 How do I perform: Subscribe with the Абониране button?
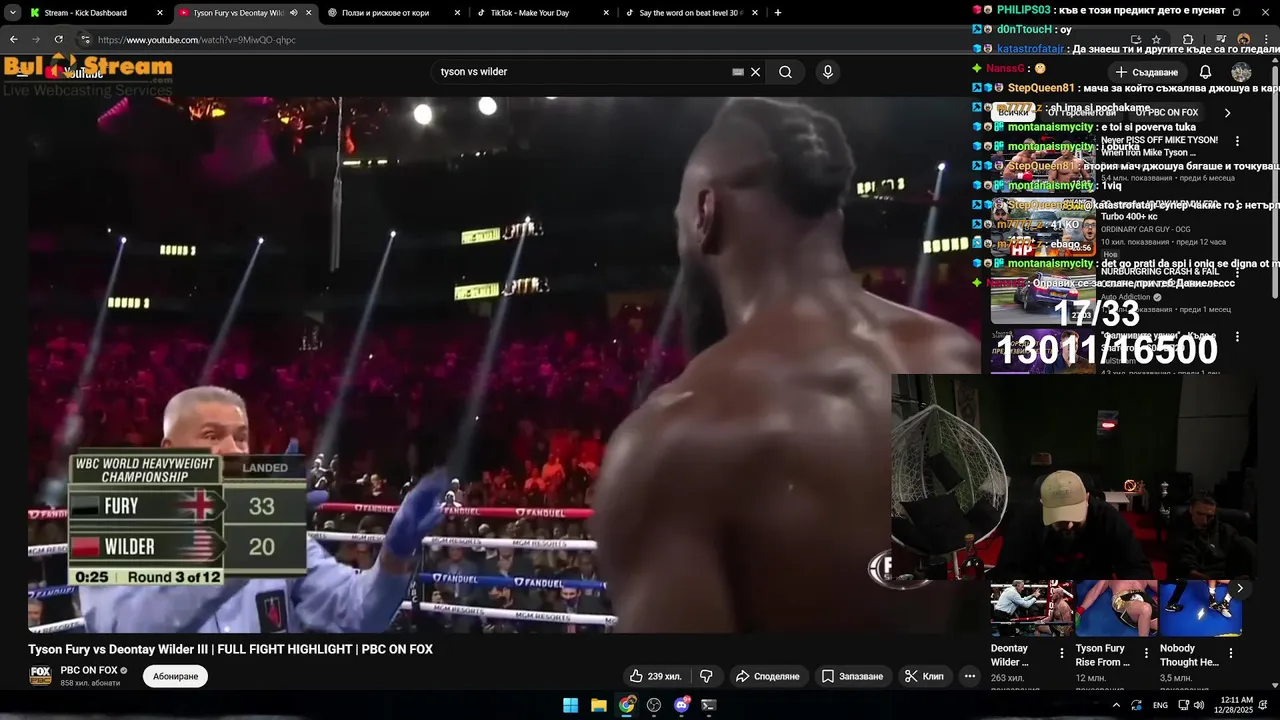(x=175, y=676)
